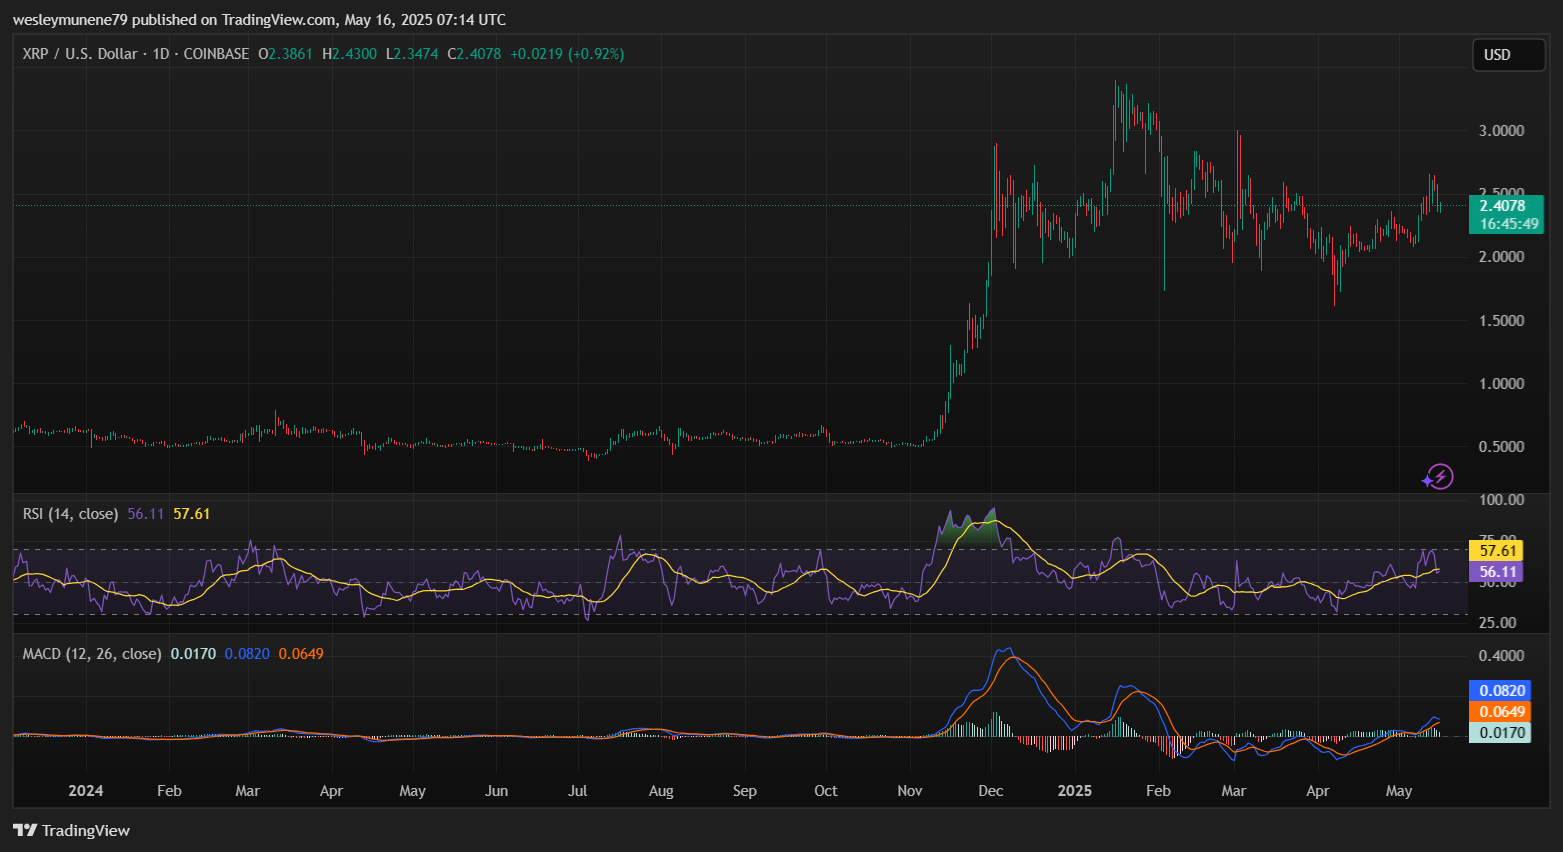Click the histogram value tag 0.0170
This screenshot has width=1563, height=852.
tap(1502, 733)
